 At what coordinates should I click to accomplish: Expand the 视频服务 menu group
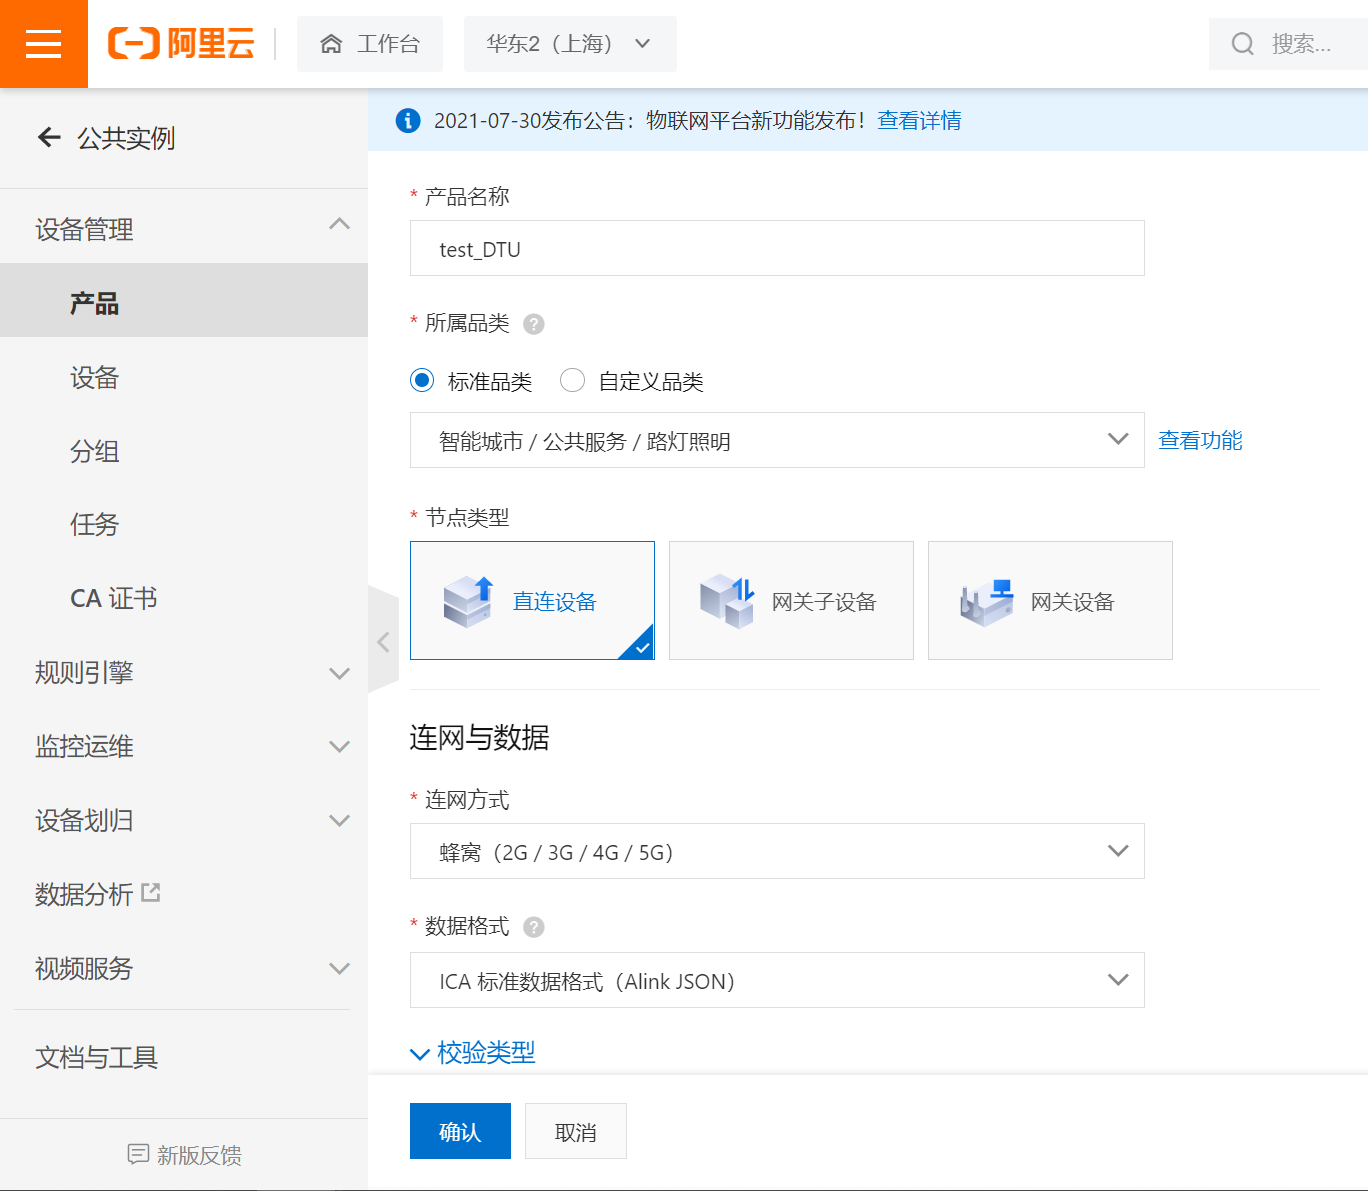pos(184,968)
